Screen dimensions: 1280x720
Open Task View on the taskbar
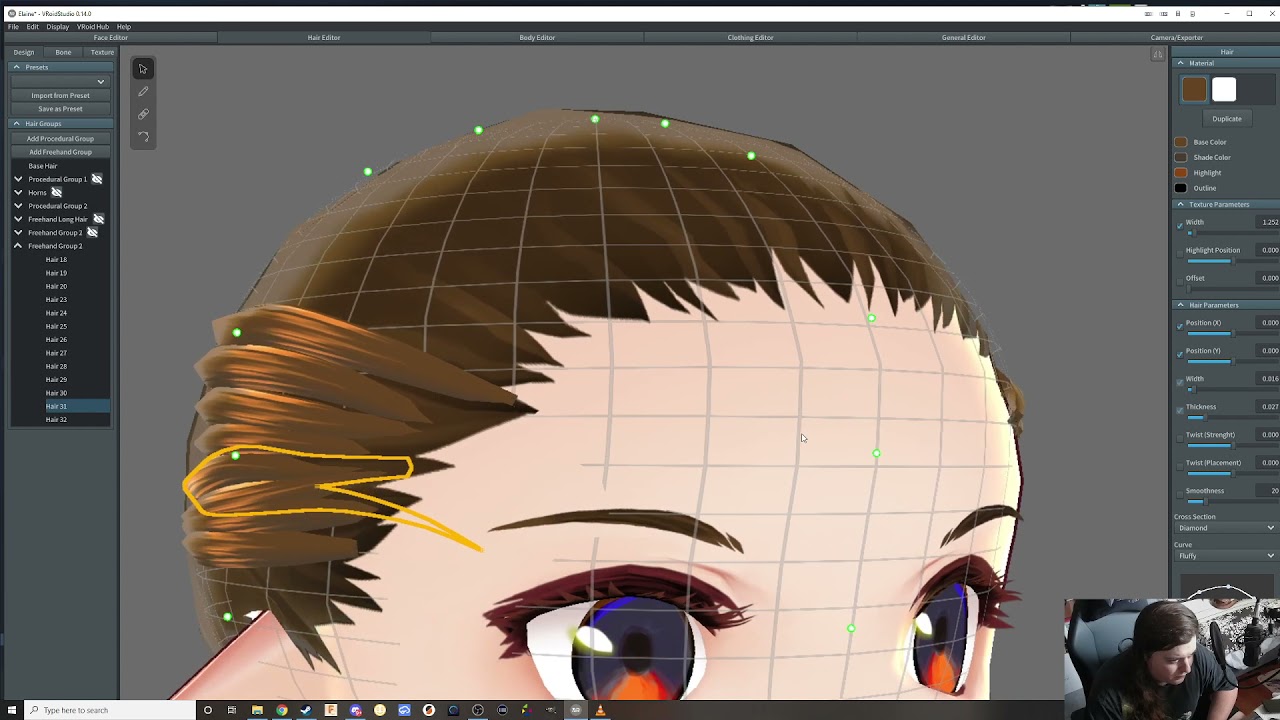[232, 710]
